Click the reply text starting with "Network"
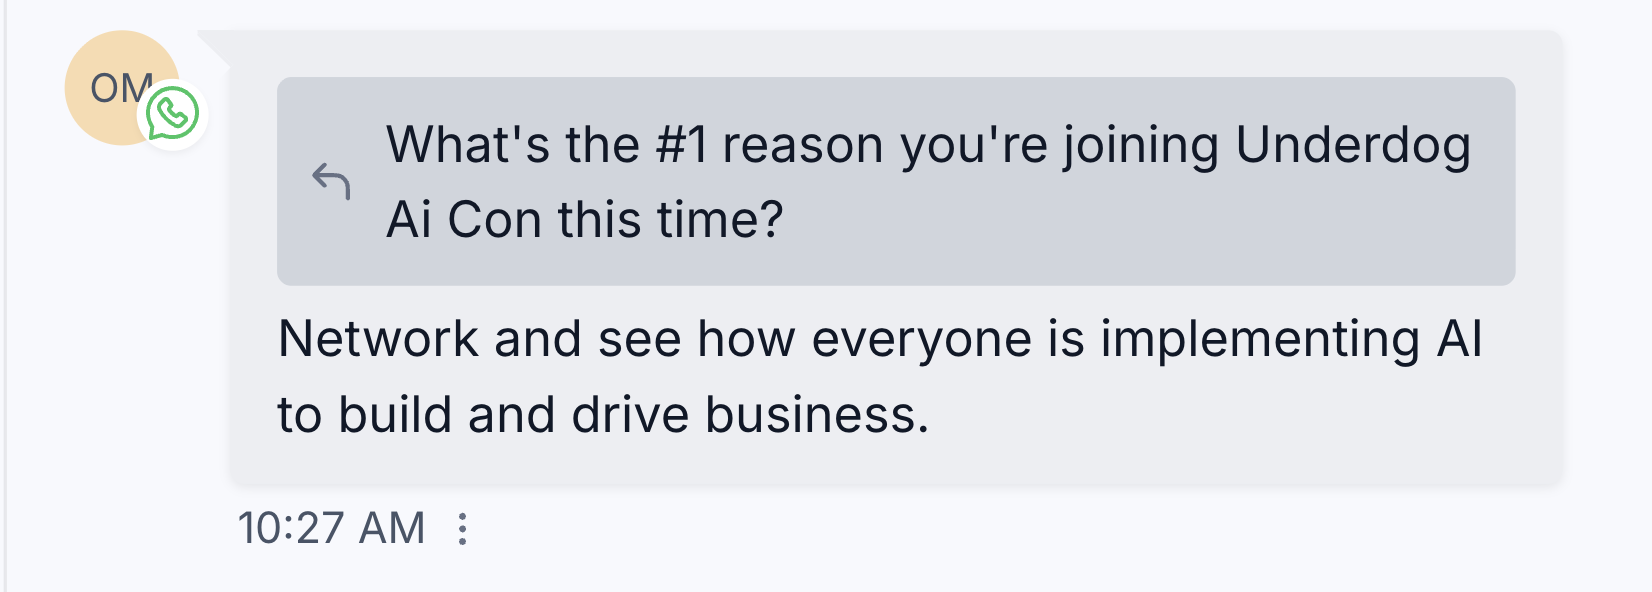Image resolution: width=1652 pixels, height=592 pixels. click(x=378, y=339)
